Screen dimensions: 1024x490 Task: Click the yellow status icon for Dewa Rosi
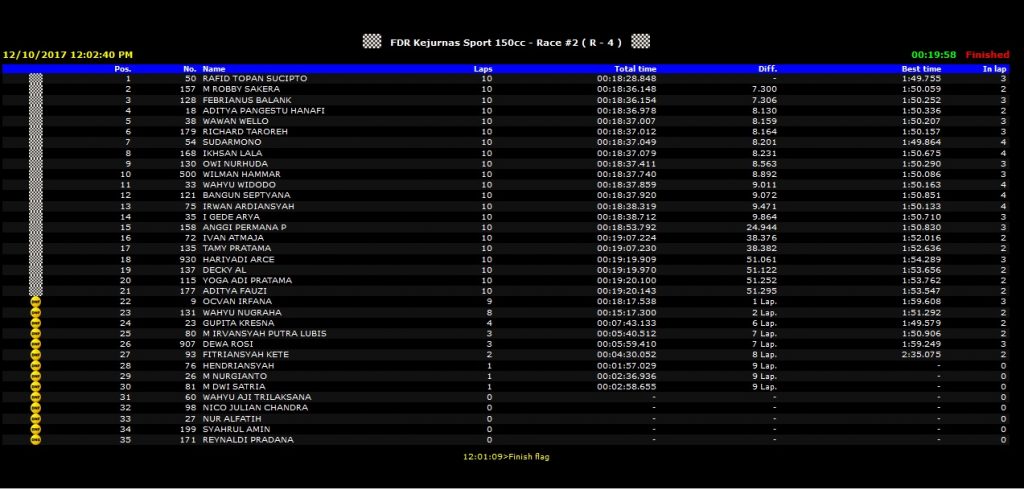point(36,344)
